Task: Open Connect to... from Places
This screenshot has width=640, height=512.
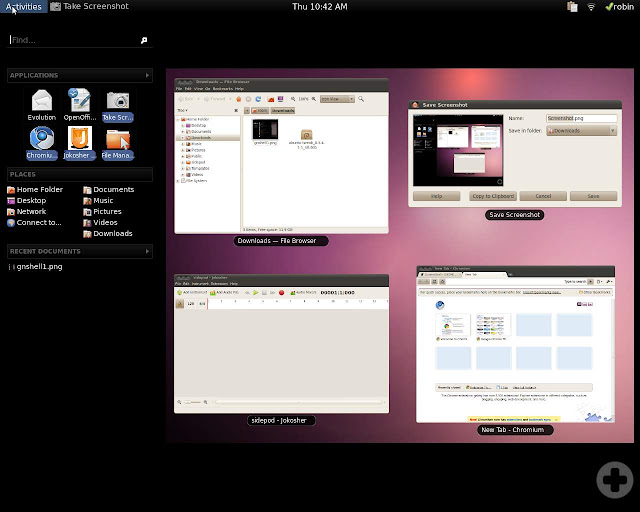Action: pyautogui.click(x=34, y=223)
